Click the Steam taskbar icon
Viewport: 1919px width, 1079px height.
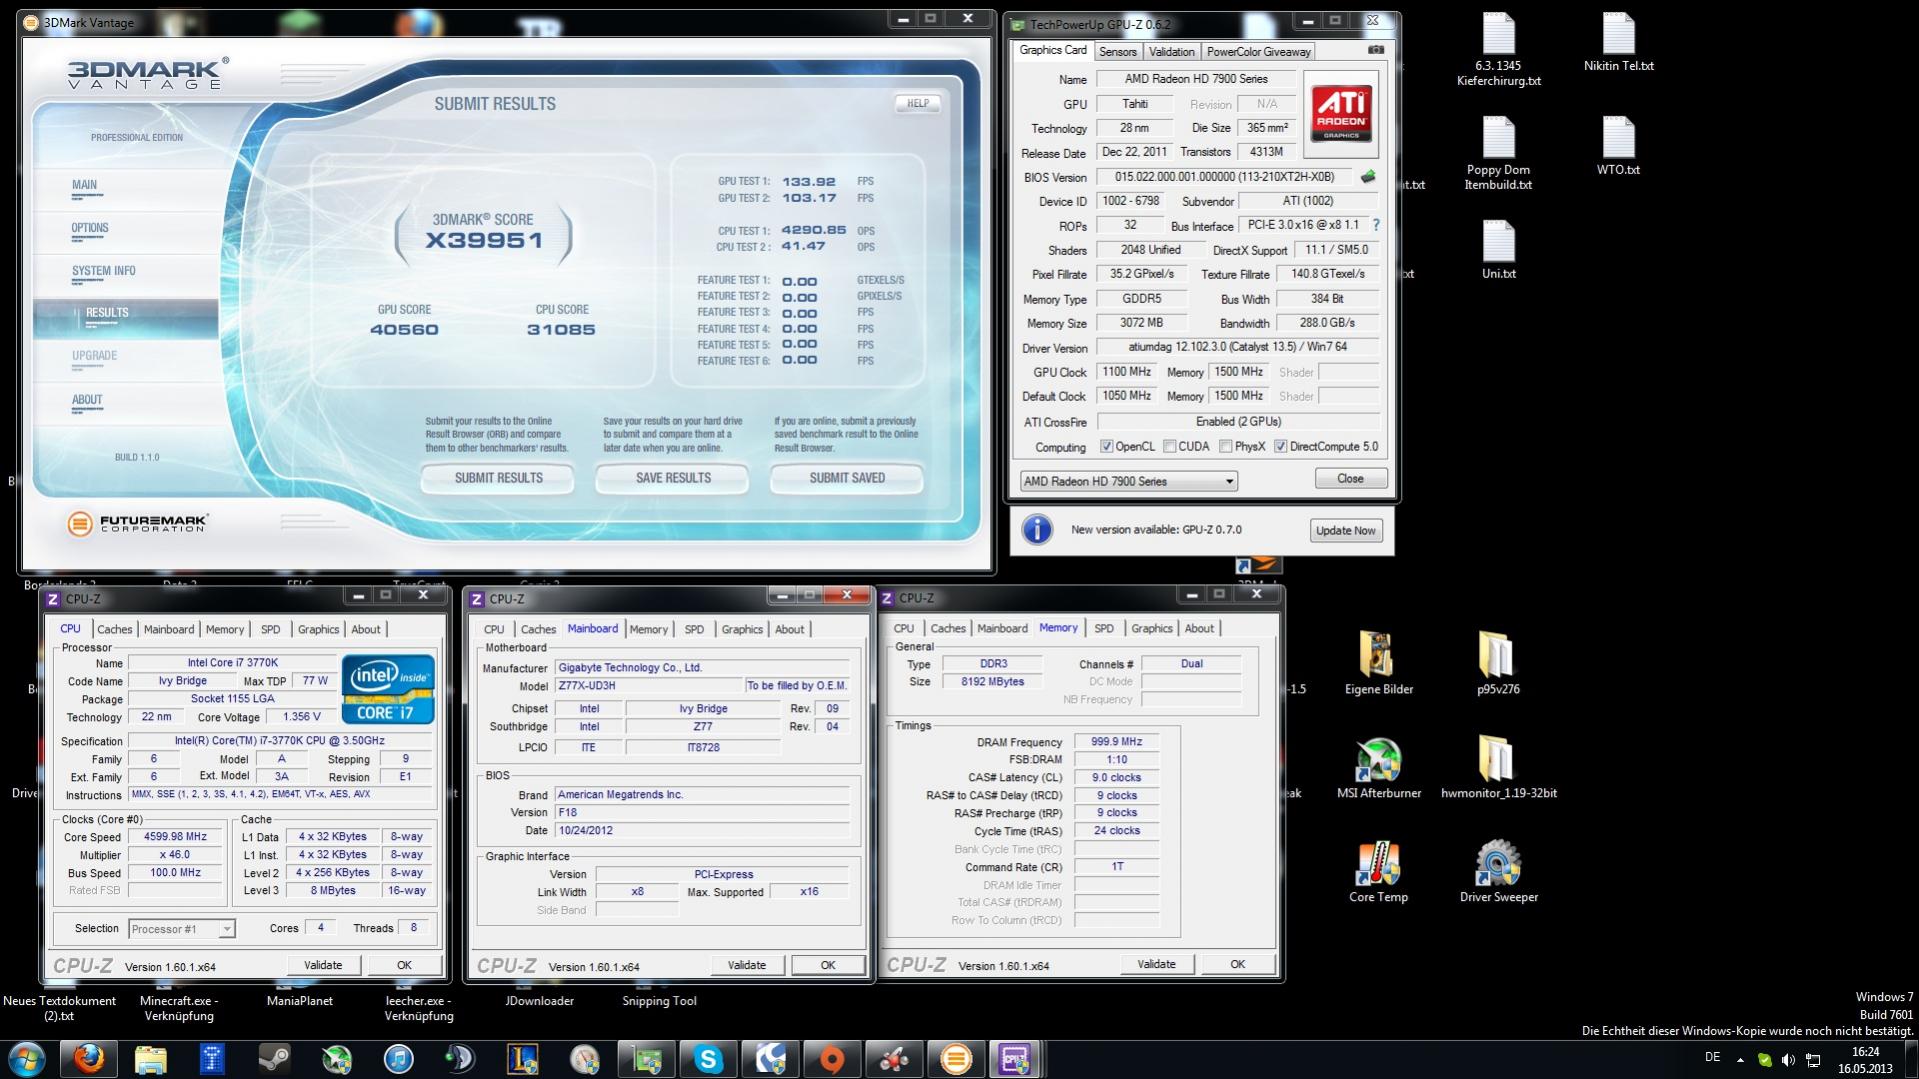(275, 1059)
